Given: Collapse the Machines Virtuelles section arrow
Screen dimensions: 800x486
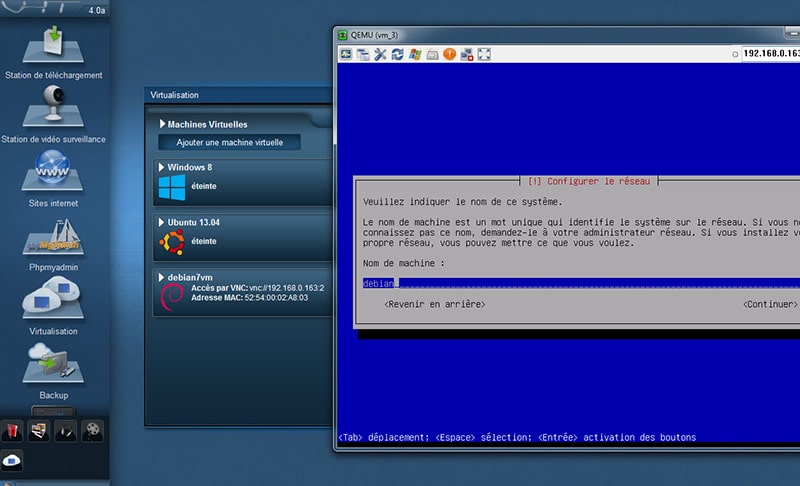Looking at the screenshot, I should (x=162, y=124).
